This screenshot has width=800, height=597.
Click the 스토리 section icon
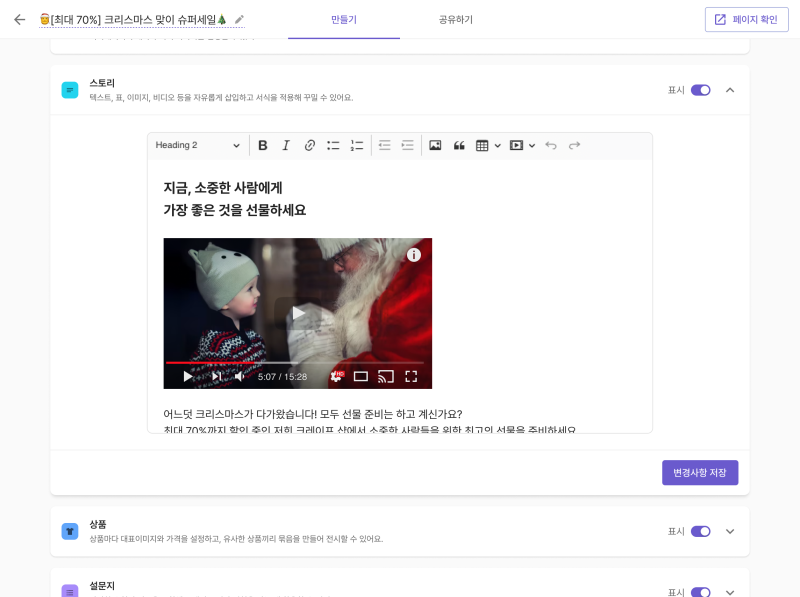coord(70,90)
